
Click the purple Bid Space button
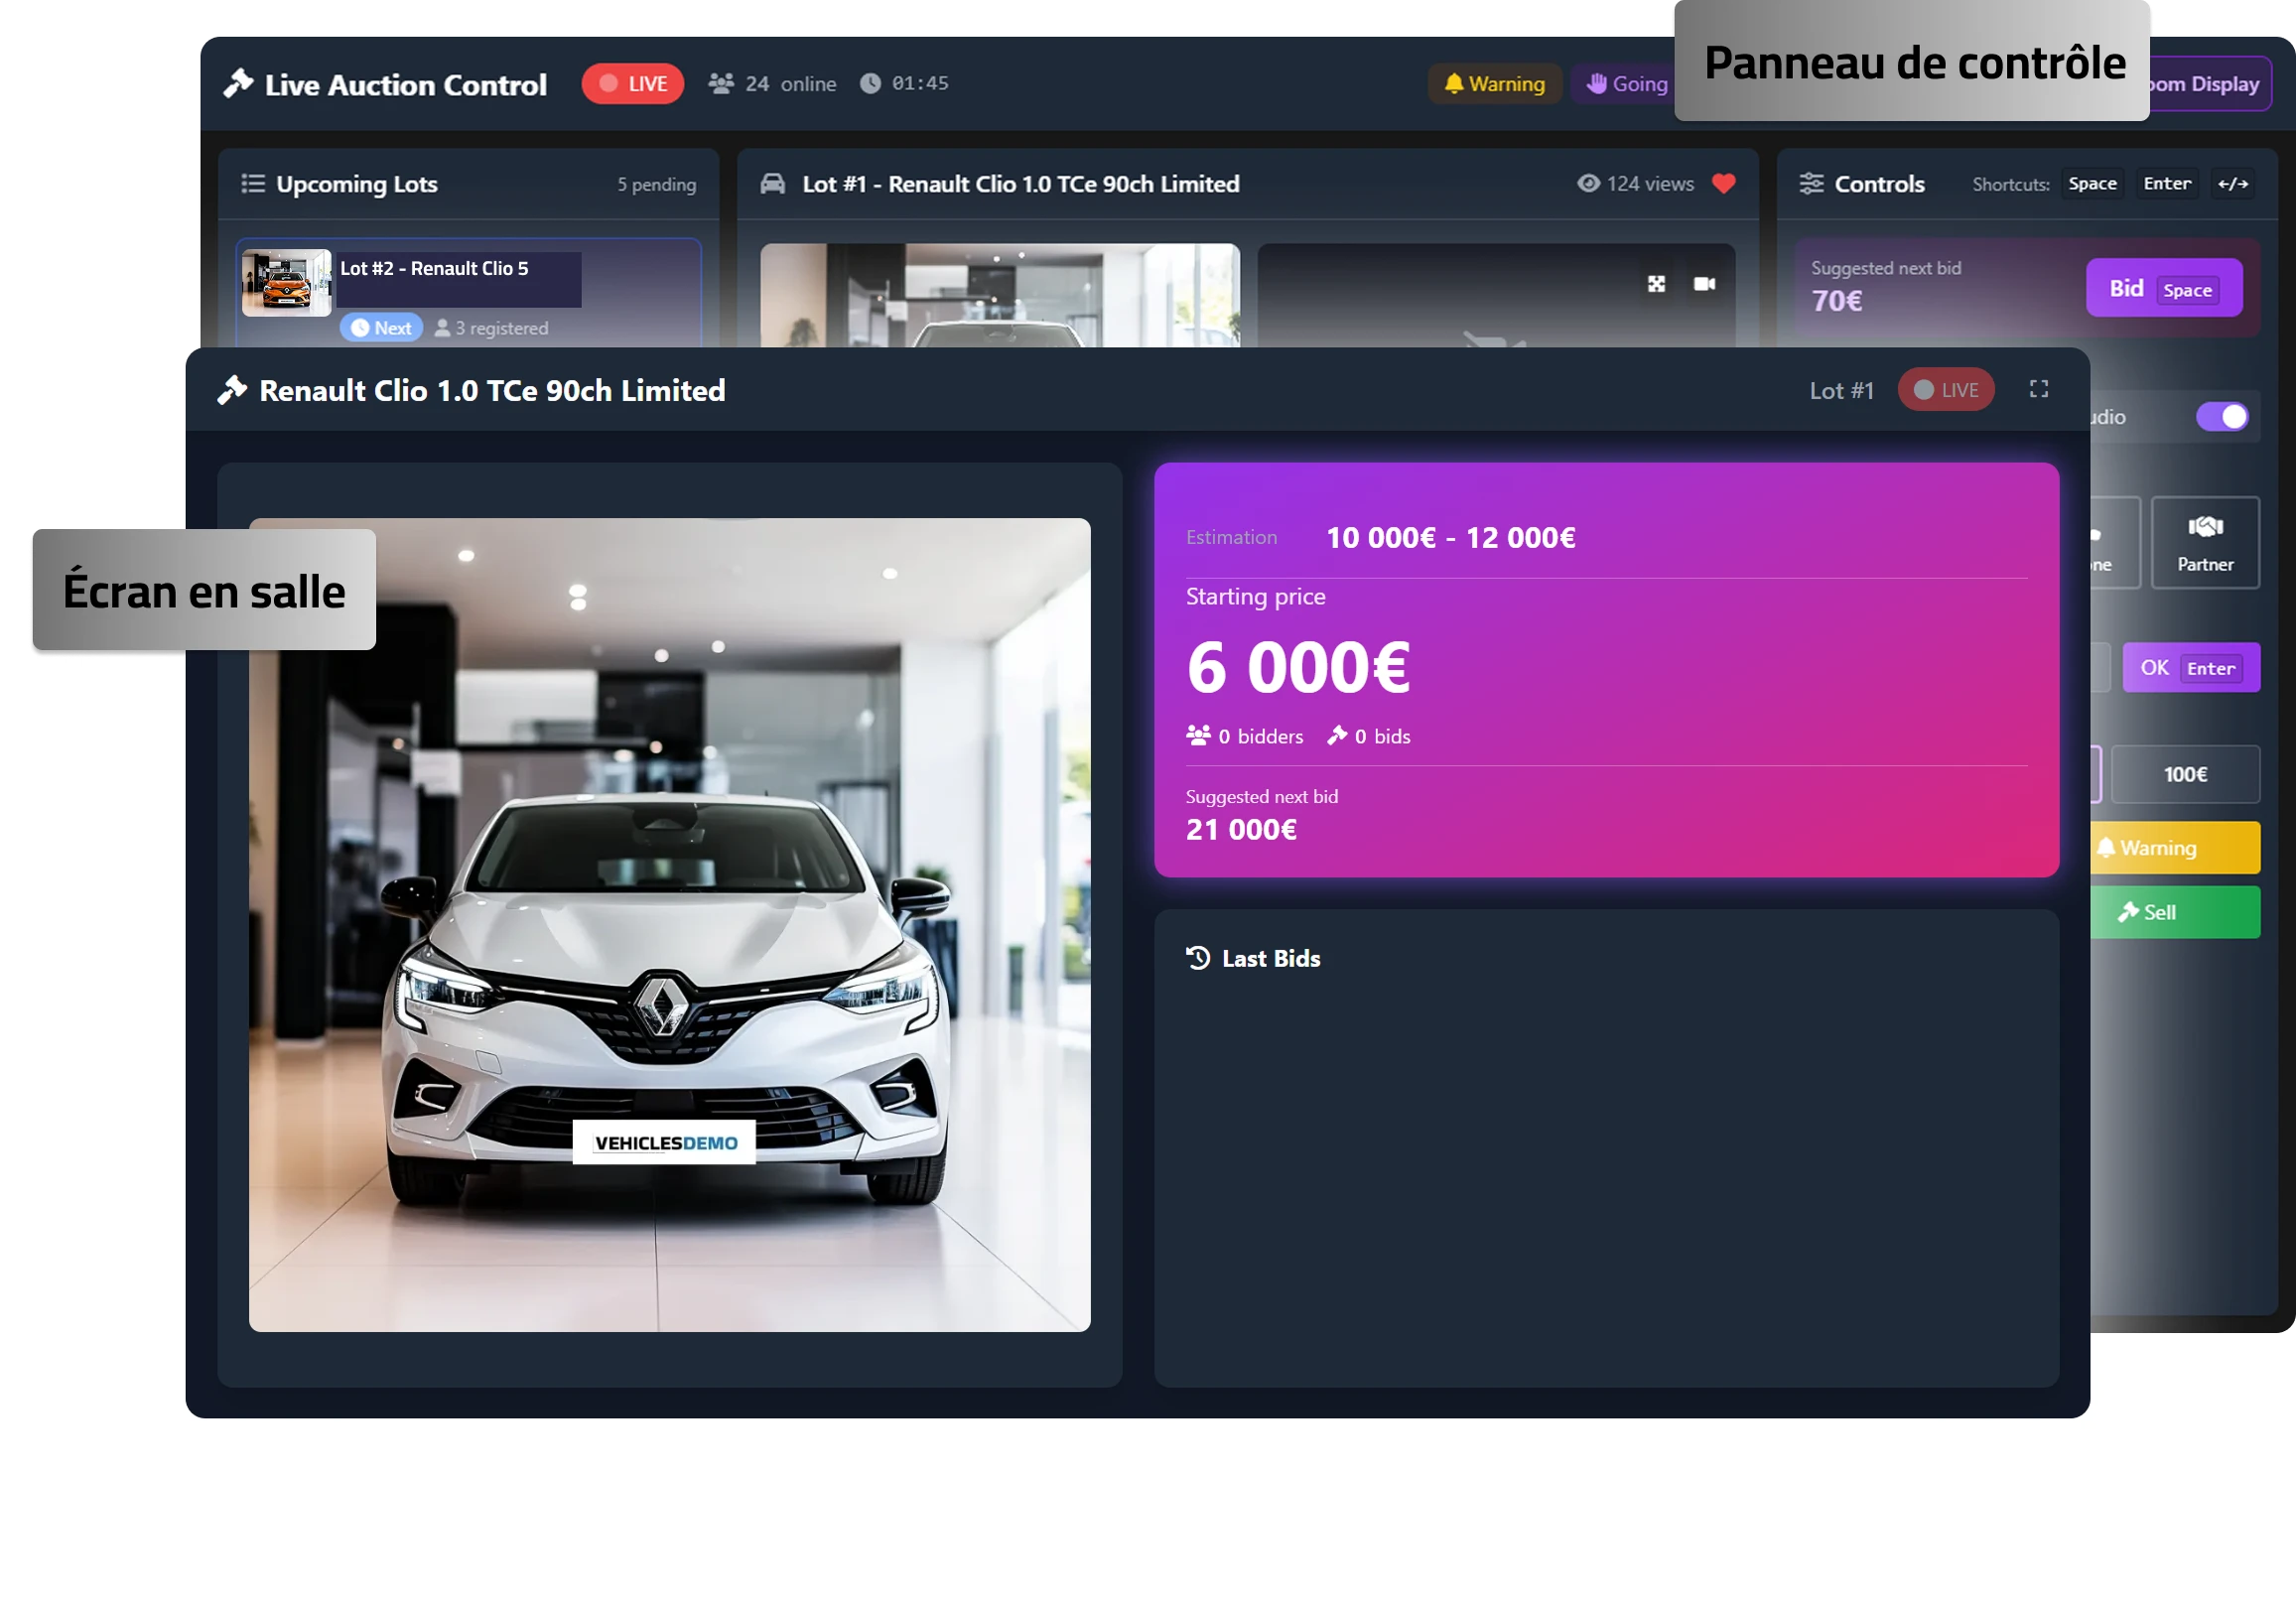tap(2164, 289)
